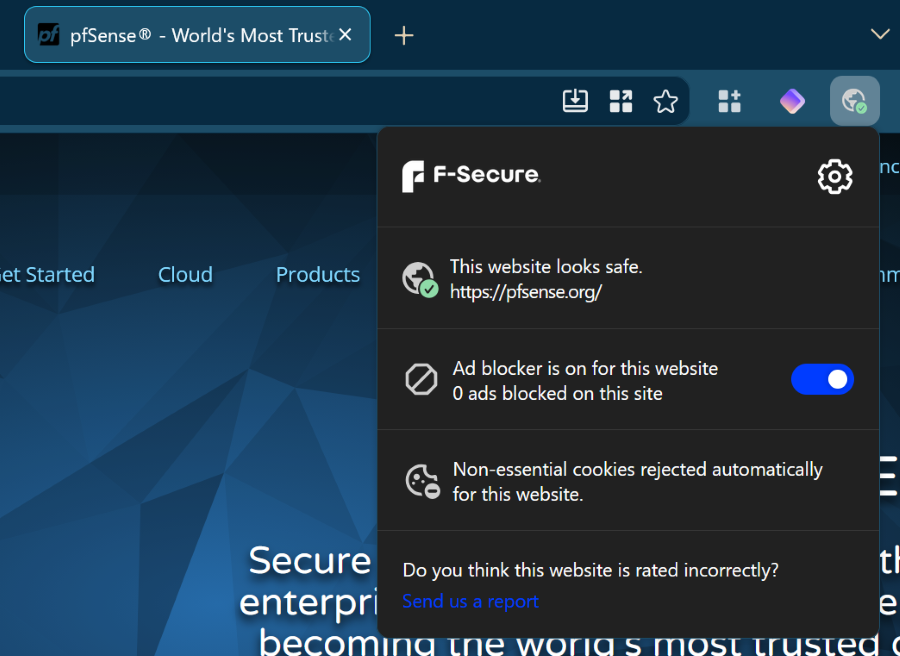Click the install app download icon
Image resolution: width=900 pixels, height=656 pixels.
(x=575, y=101)
